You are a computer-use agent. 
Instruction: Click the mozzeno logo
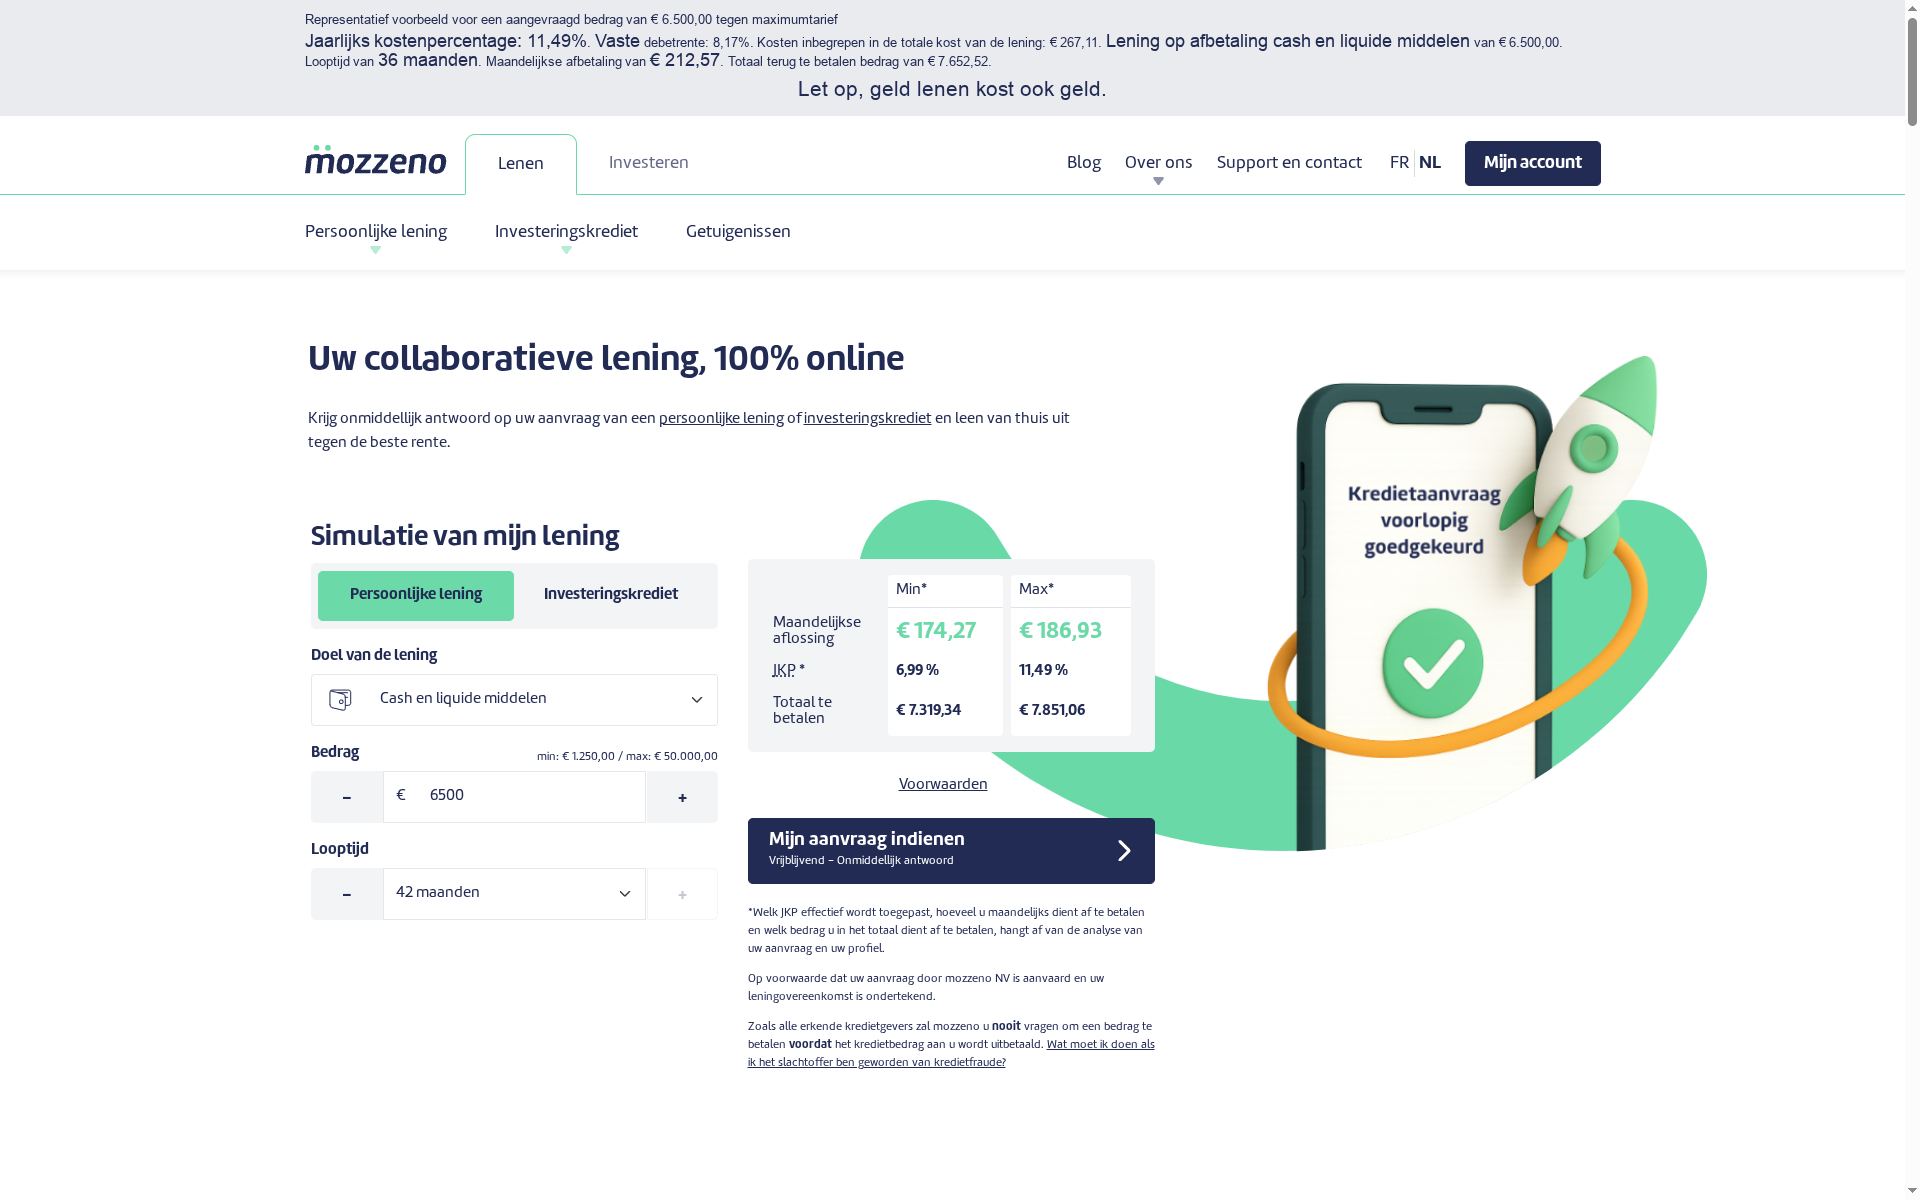375,161
